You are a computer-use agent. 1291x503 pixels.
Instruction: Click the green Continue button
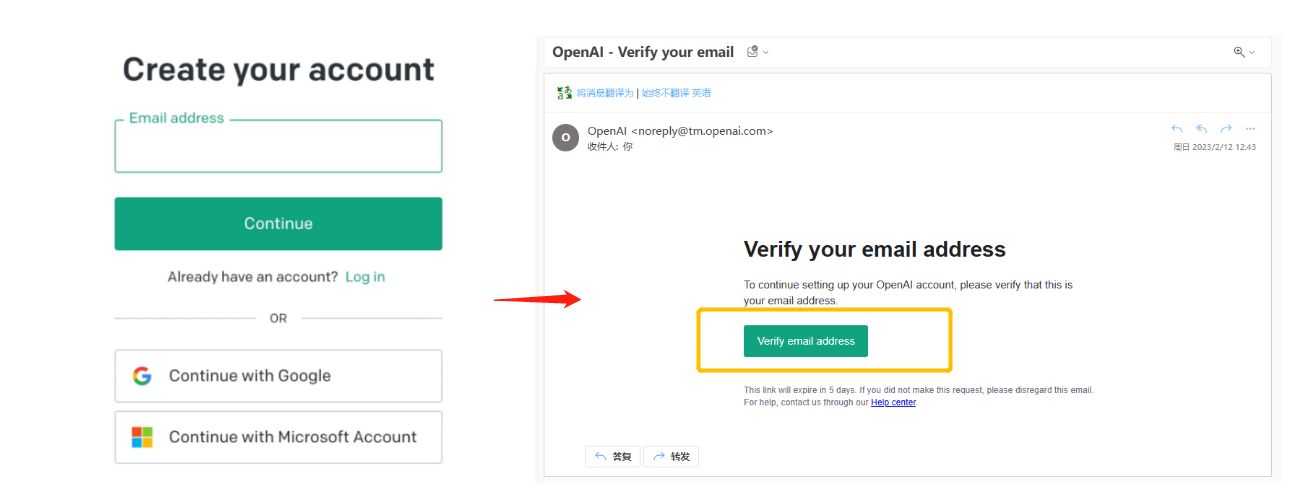[x=278, y=224]
